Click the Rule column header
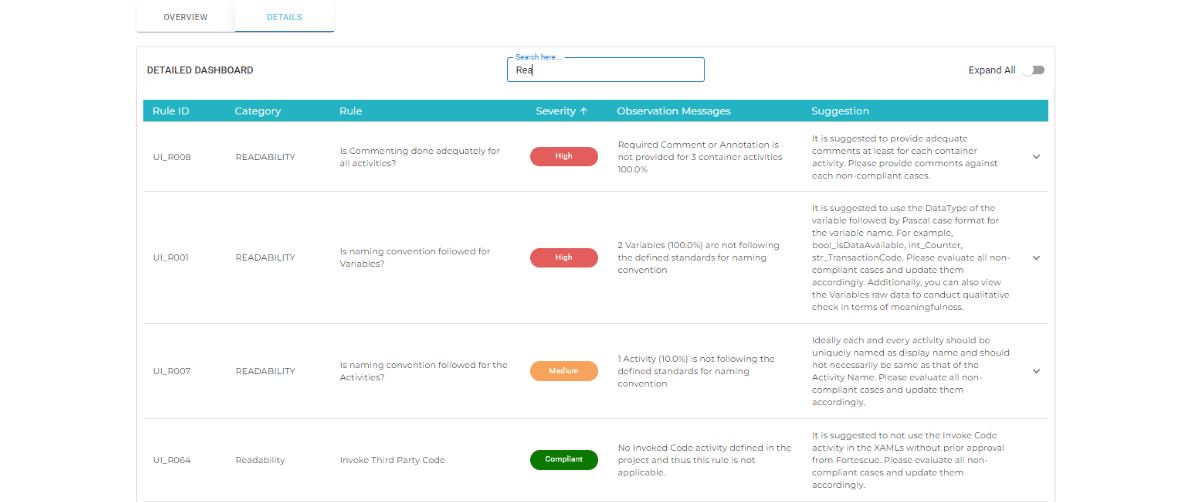Viewport: 1197px width, 502px height. 350,111
